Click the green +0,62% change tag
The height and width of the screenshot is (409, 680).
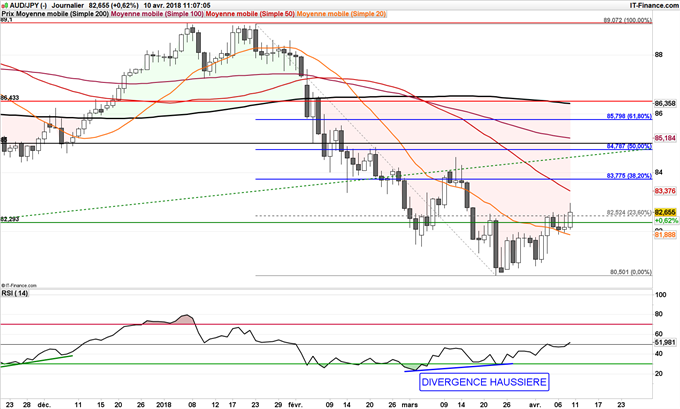point(666,220)
